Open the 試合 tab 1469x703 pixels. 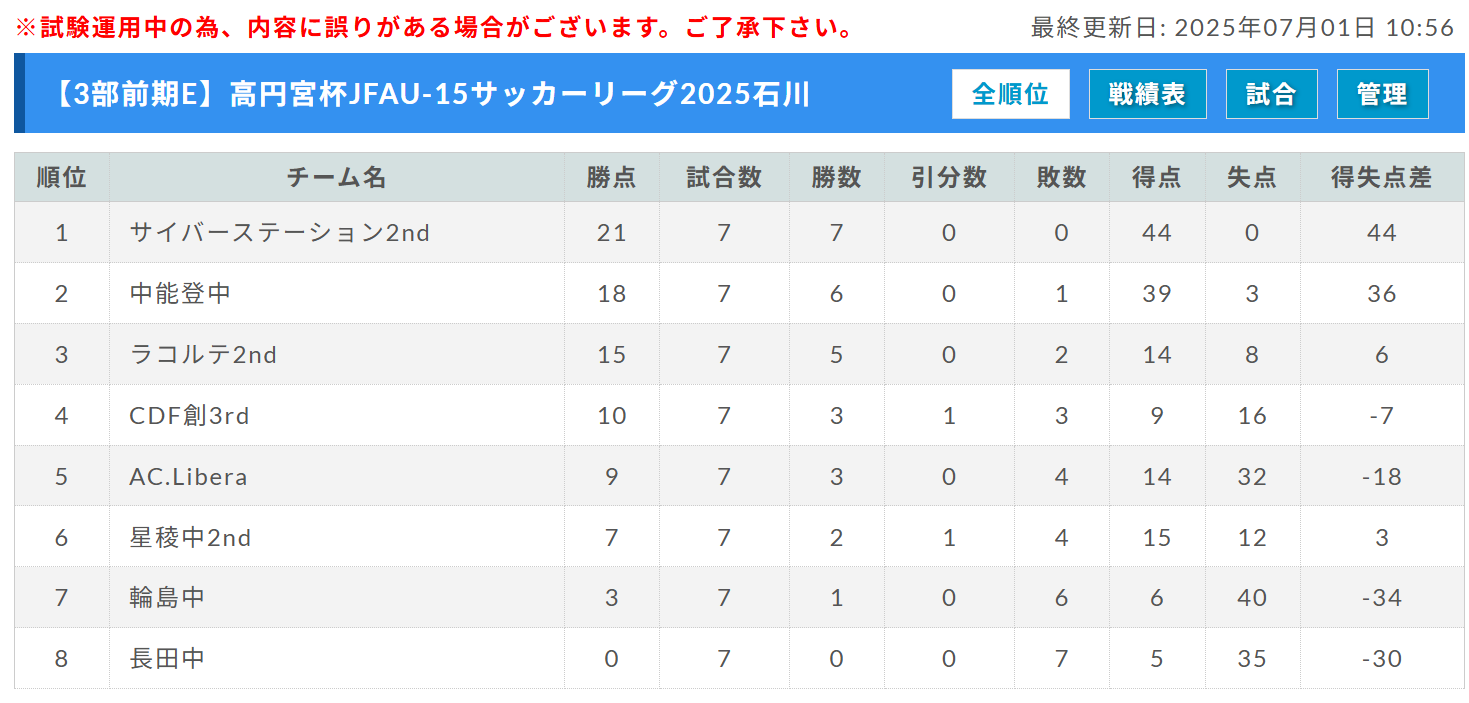point(1271,94)
